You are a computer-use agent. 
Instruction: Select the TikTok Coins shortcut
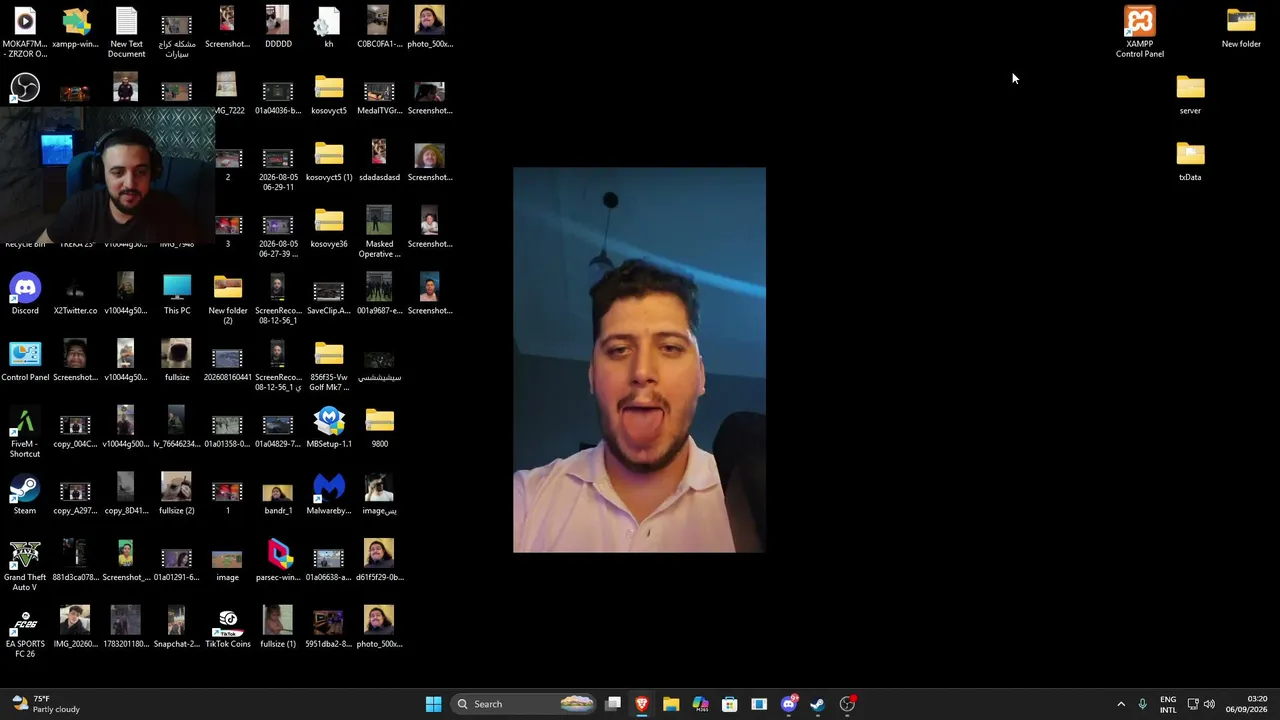coord(228,628)
